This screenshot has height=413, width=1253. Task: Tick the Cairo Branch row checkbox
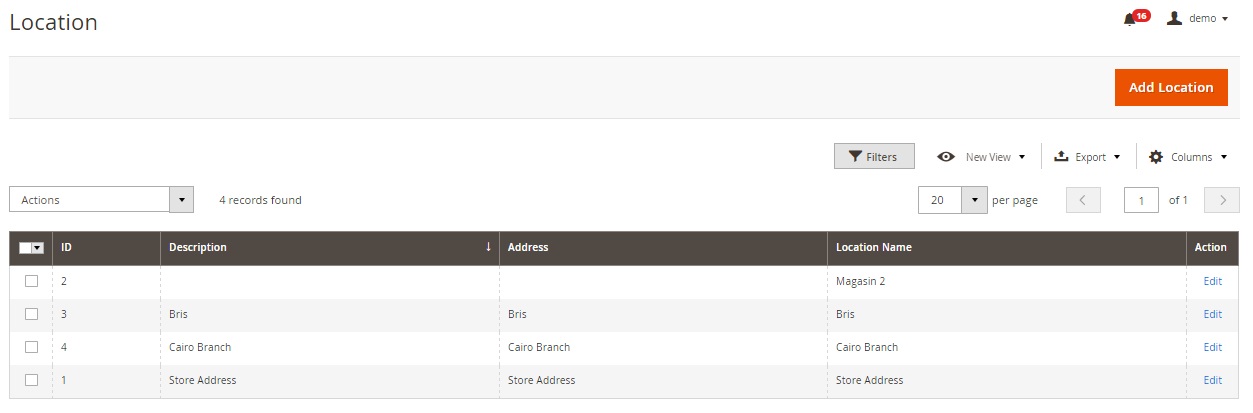pos(31,347)
